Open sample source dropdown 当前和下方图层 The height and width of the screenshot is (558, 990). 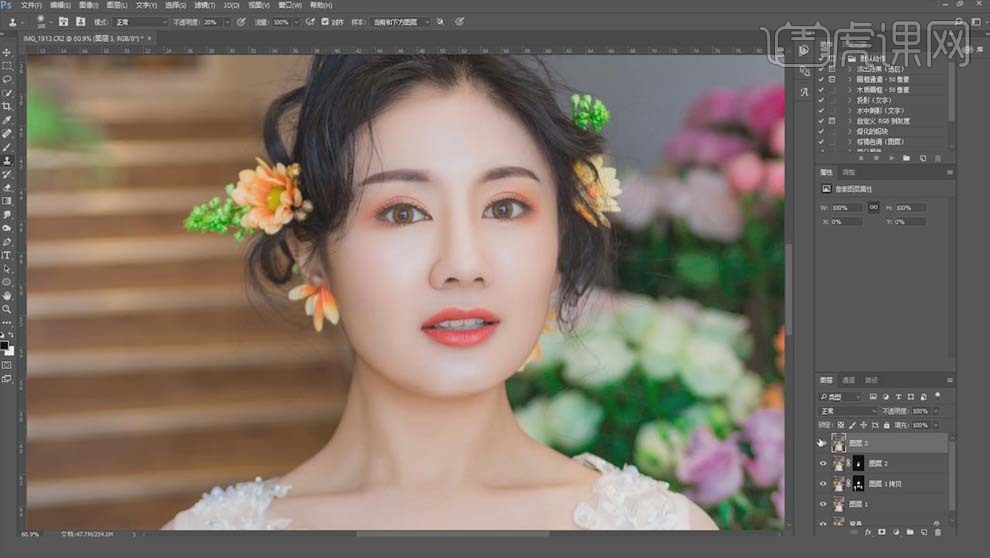pyautogui.click(x=400, y=21)
